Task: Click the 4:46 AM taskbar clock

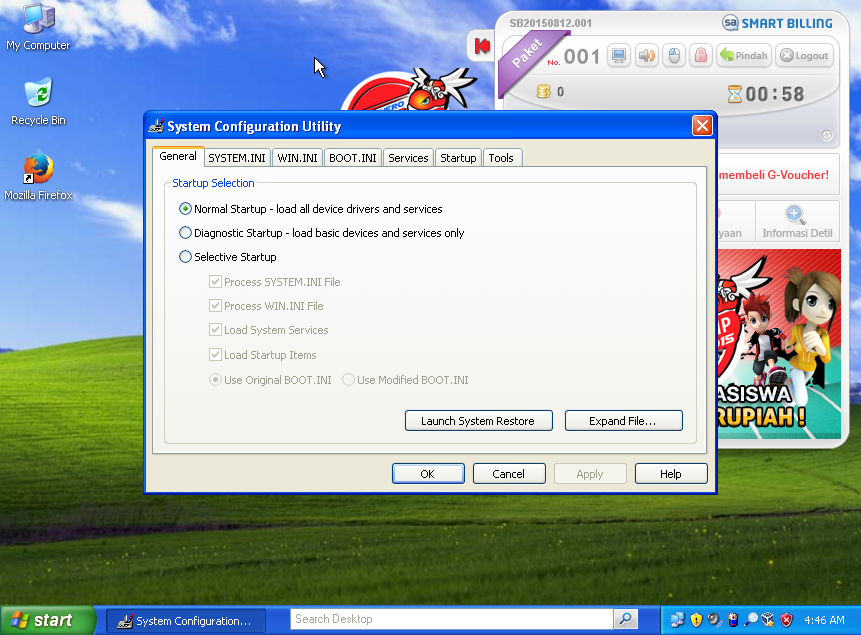Action: pos(824,620)
